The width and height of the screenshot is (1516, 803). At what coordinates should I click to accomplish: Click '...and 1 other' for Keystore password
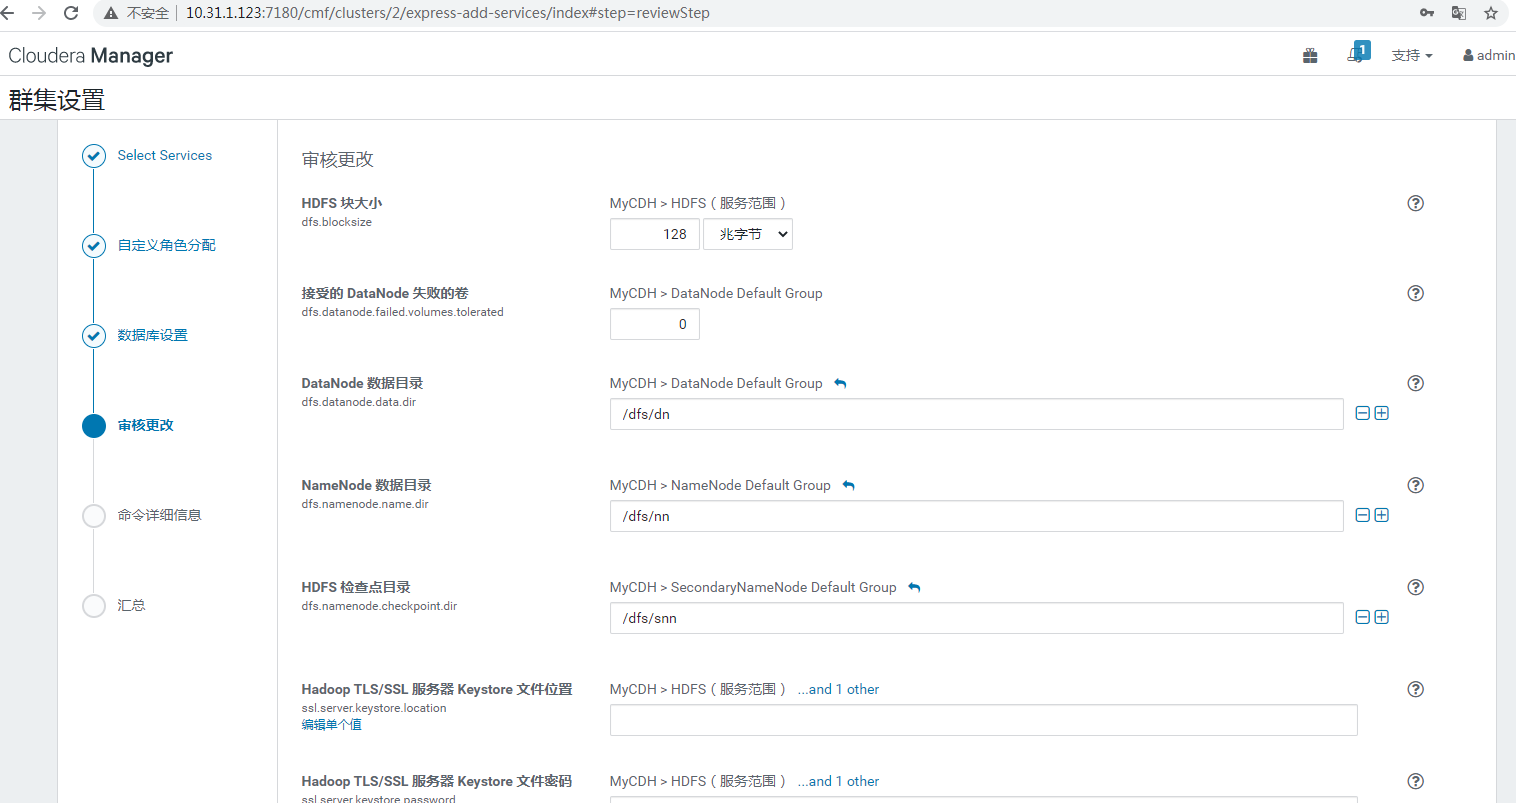(x=838, y=781)
